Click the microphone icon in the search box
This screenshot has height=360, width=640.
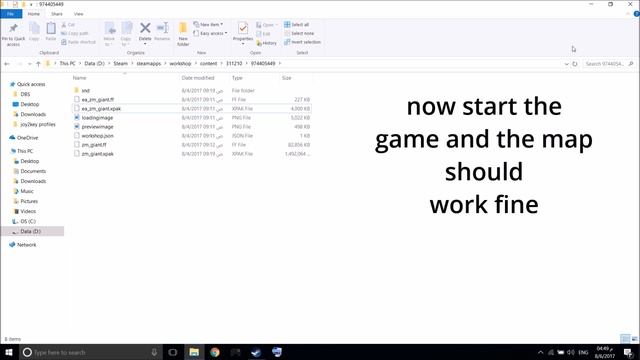[x=154, y=352]
